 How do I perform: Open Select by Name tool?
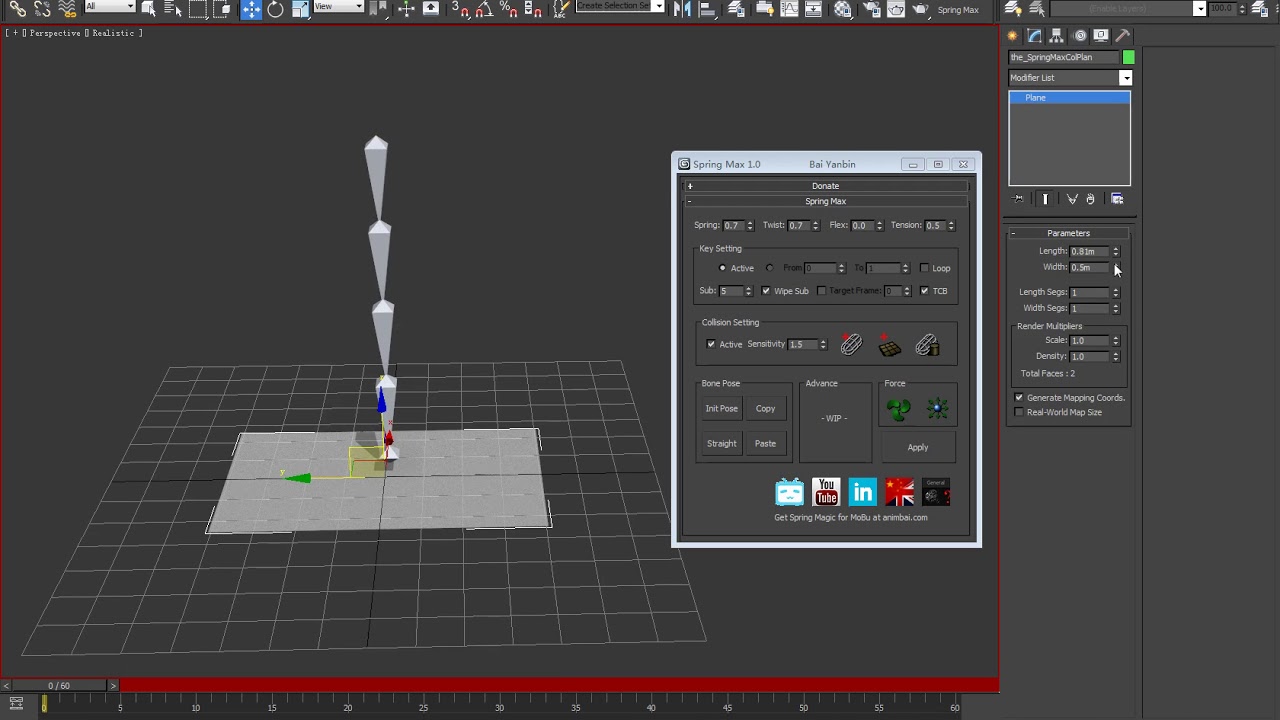(172, 8)
